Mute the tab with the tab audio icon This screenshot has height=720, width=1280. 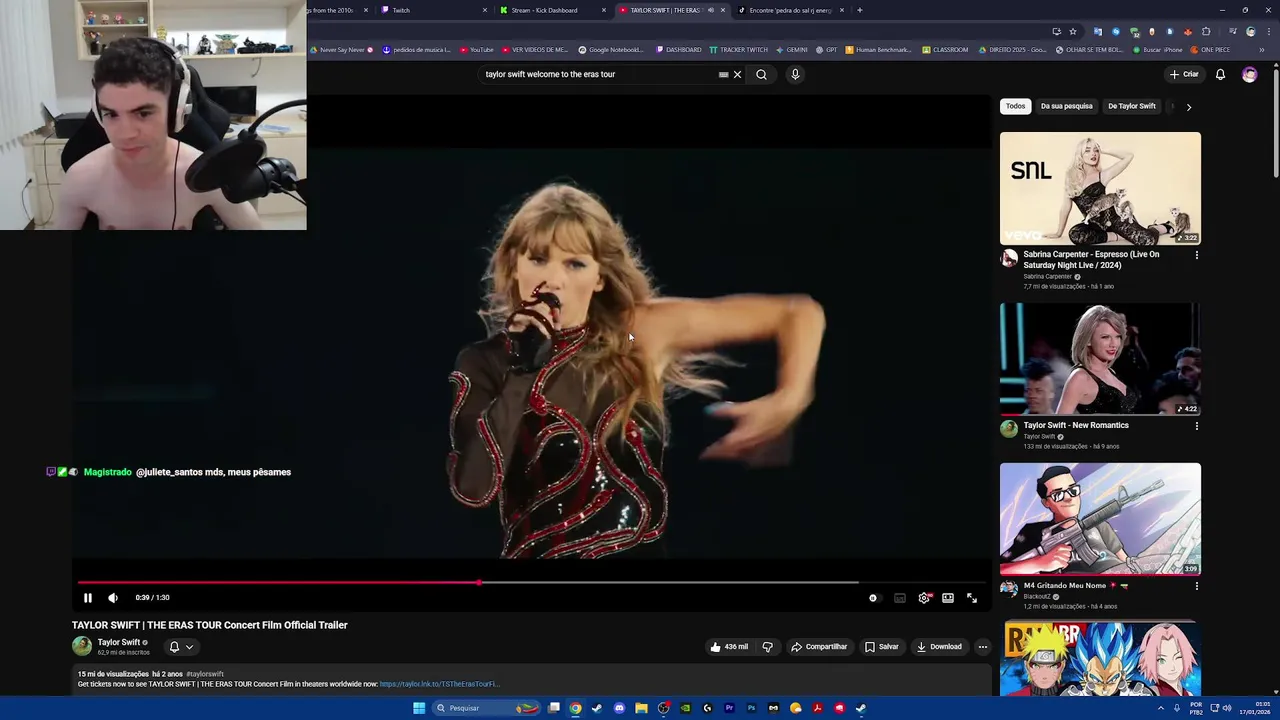(711, 10)
